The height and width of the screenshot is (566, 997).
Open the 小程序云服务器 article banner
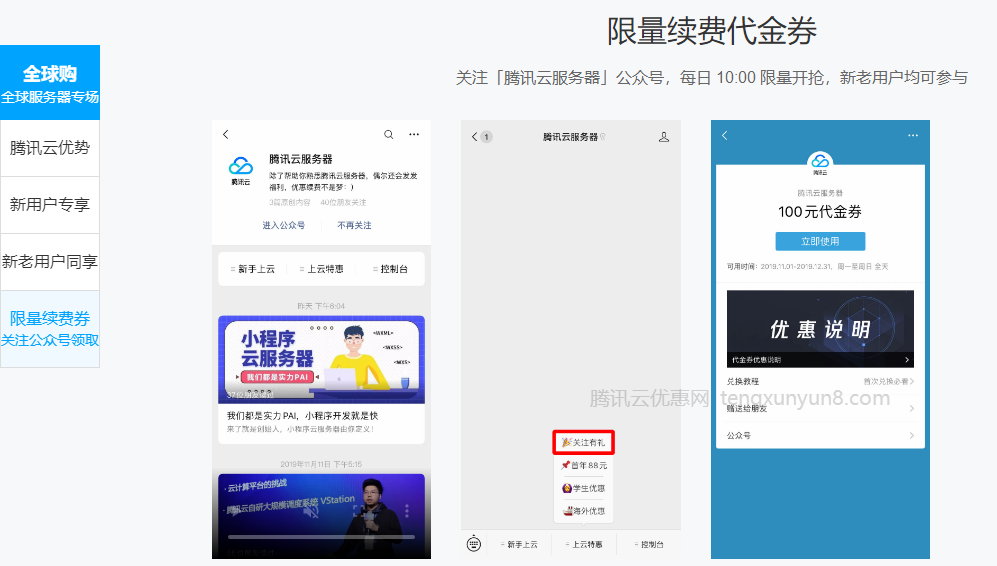[322, 359]
